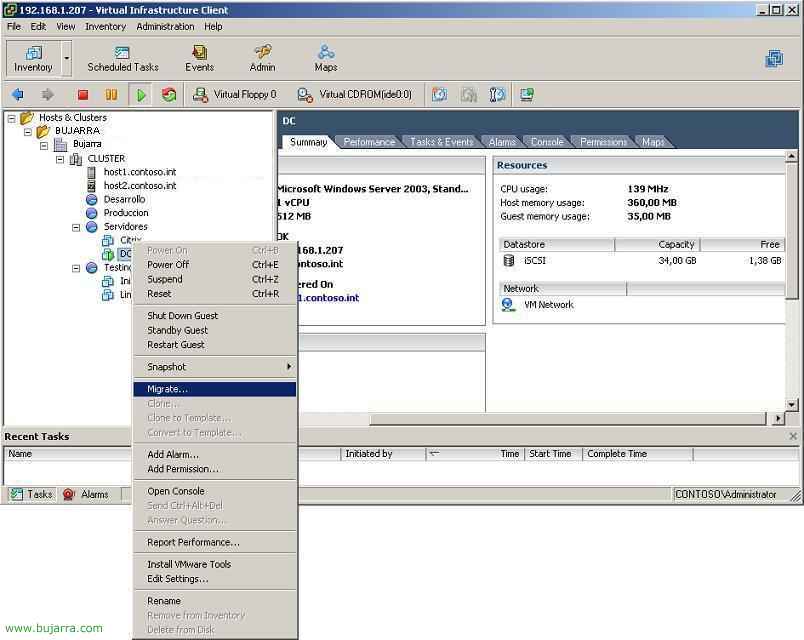Collapse the Servidores resource pool

[x=76, y=227]
